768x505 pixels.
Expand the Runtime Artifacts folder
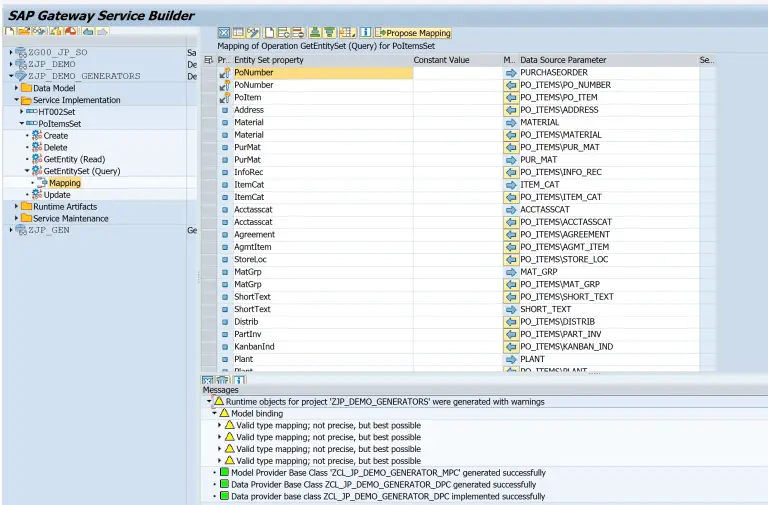click(x=17, y=206)
